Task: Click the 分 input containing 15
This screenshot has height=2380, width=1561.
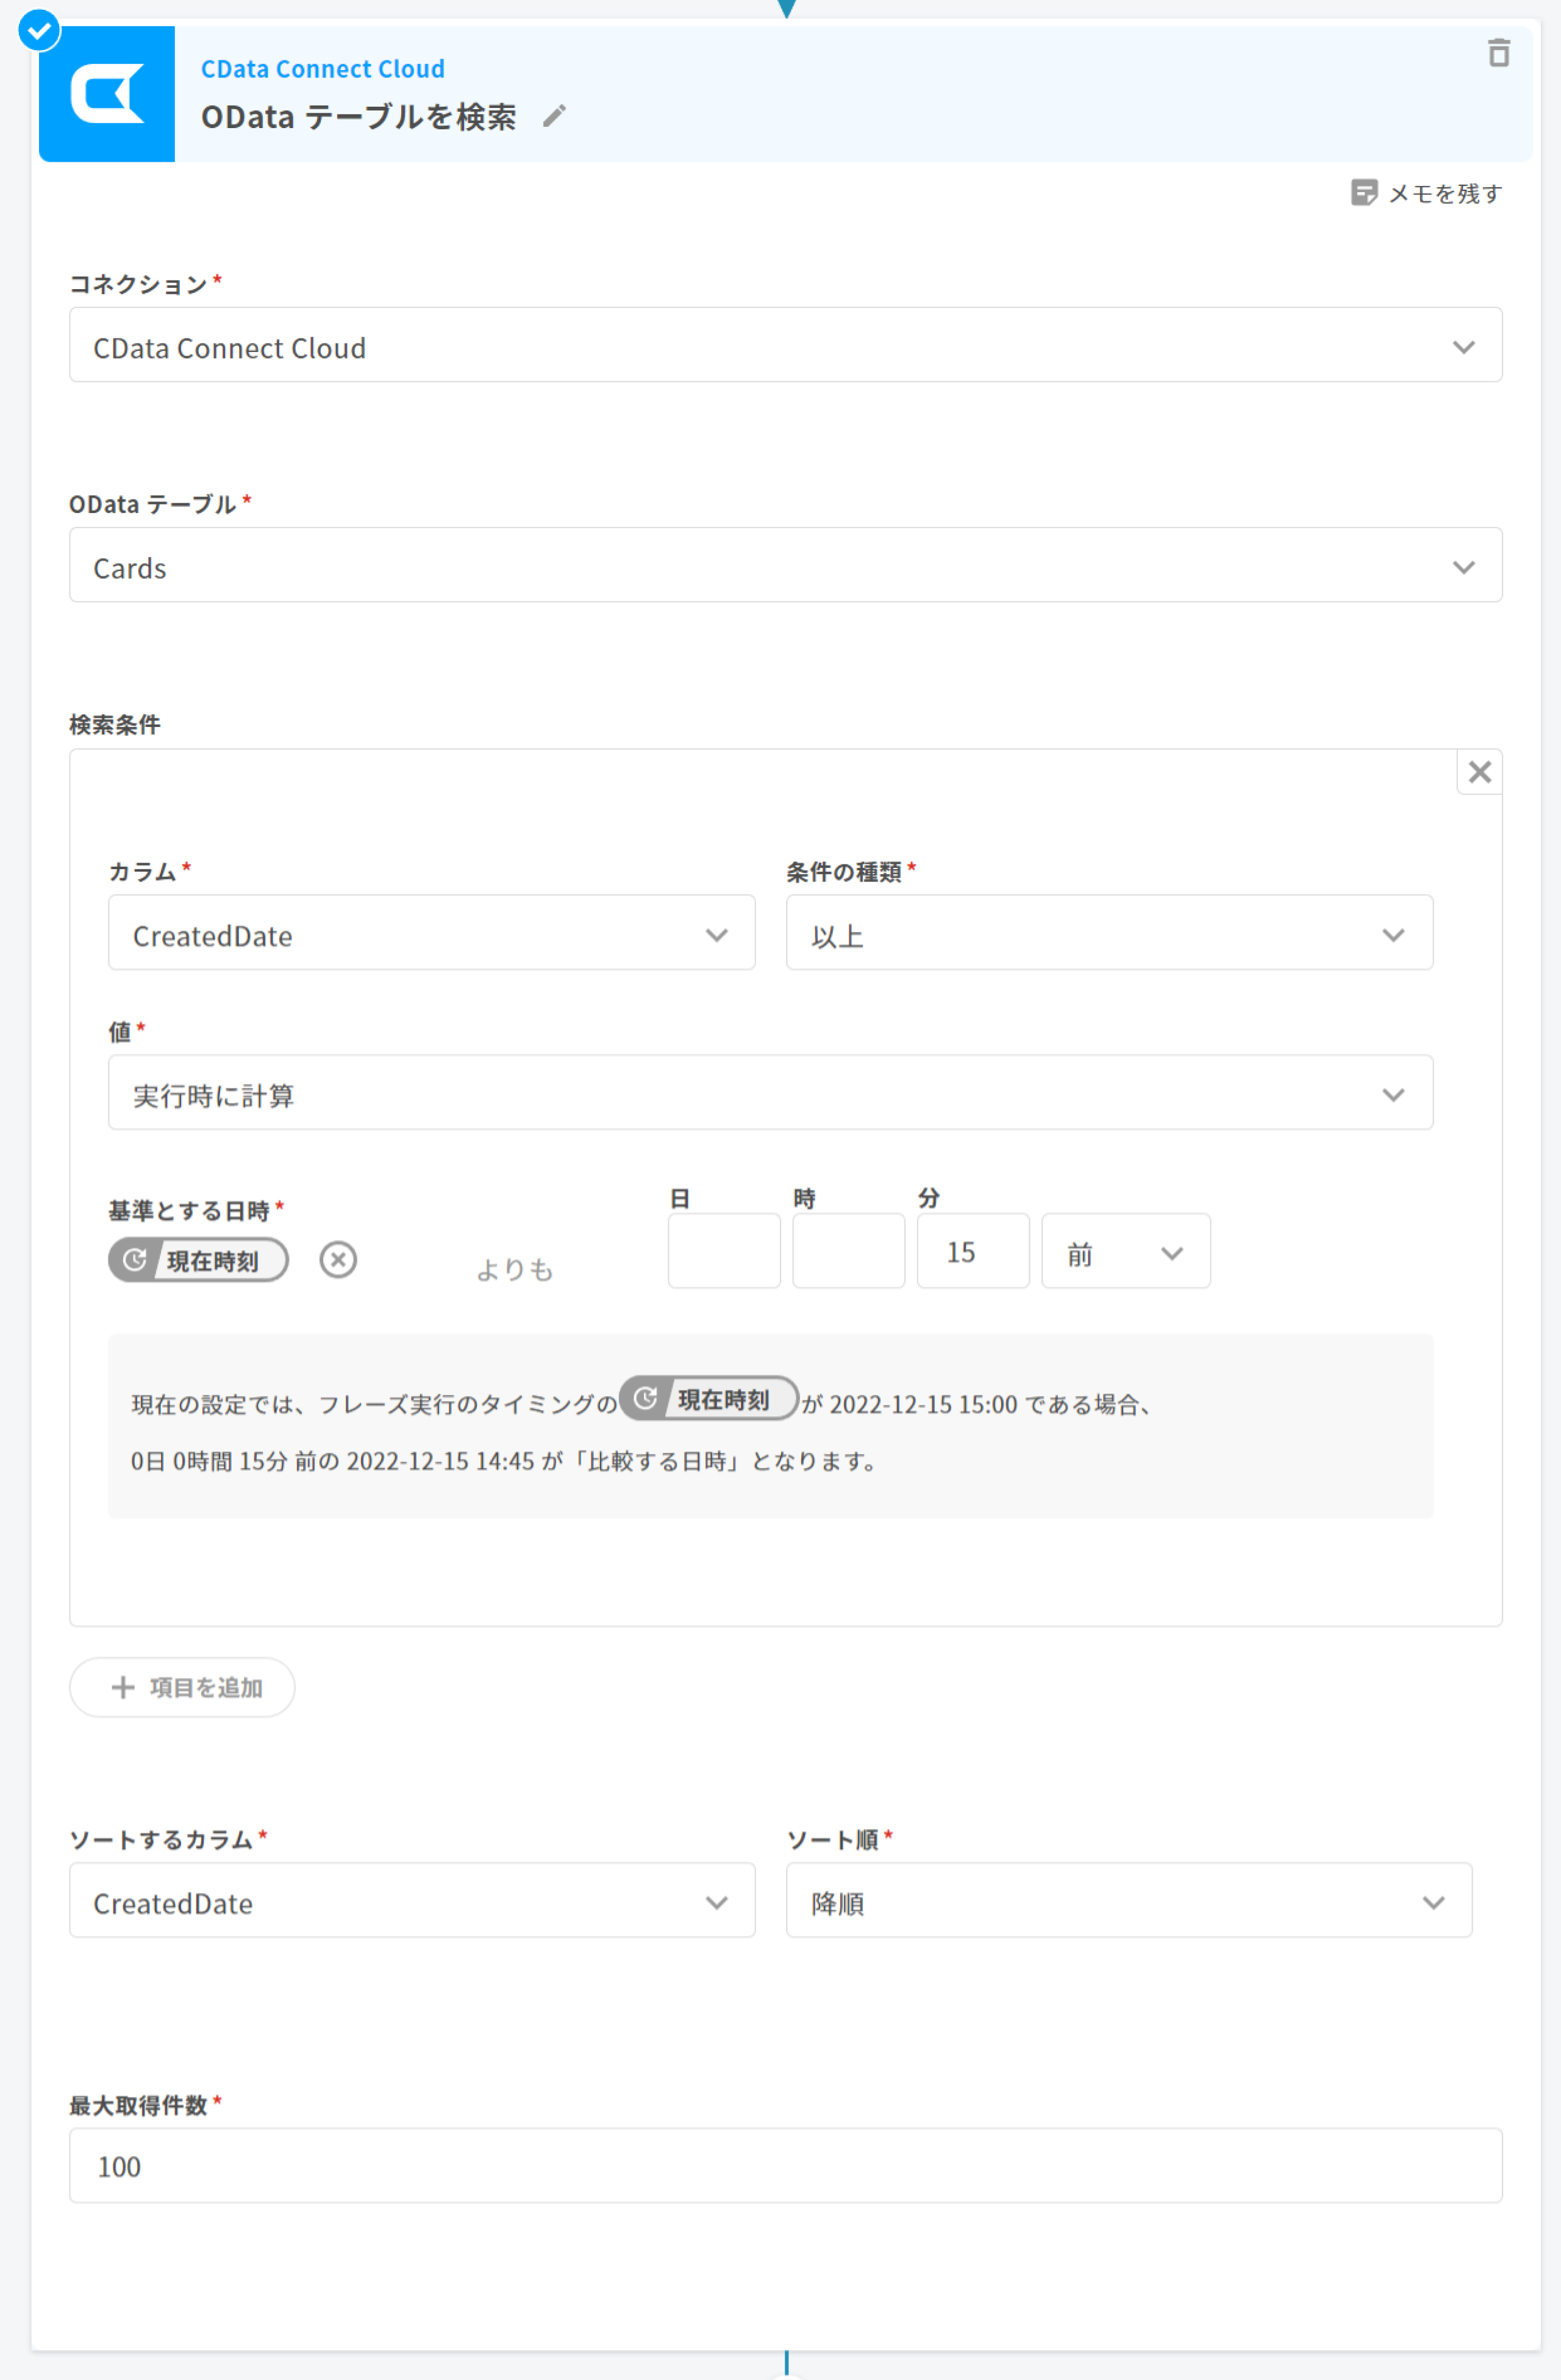Action: coord(972,1251)
